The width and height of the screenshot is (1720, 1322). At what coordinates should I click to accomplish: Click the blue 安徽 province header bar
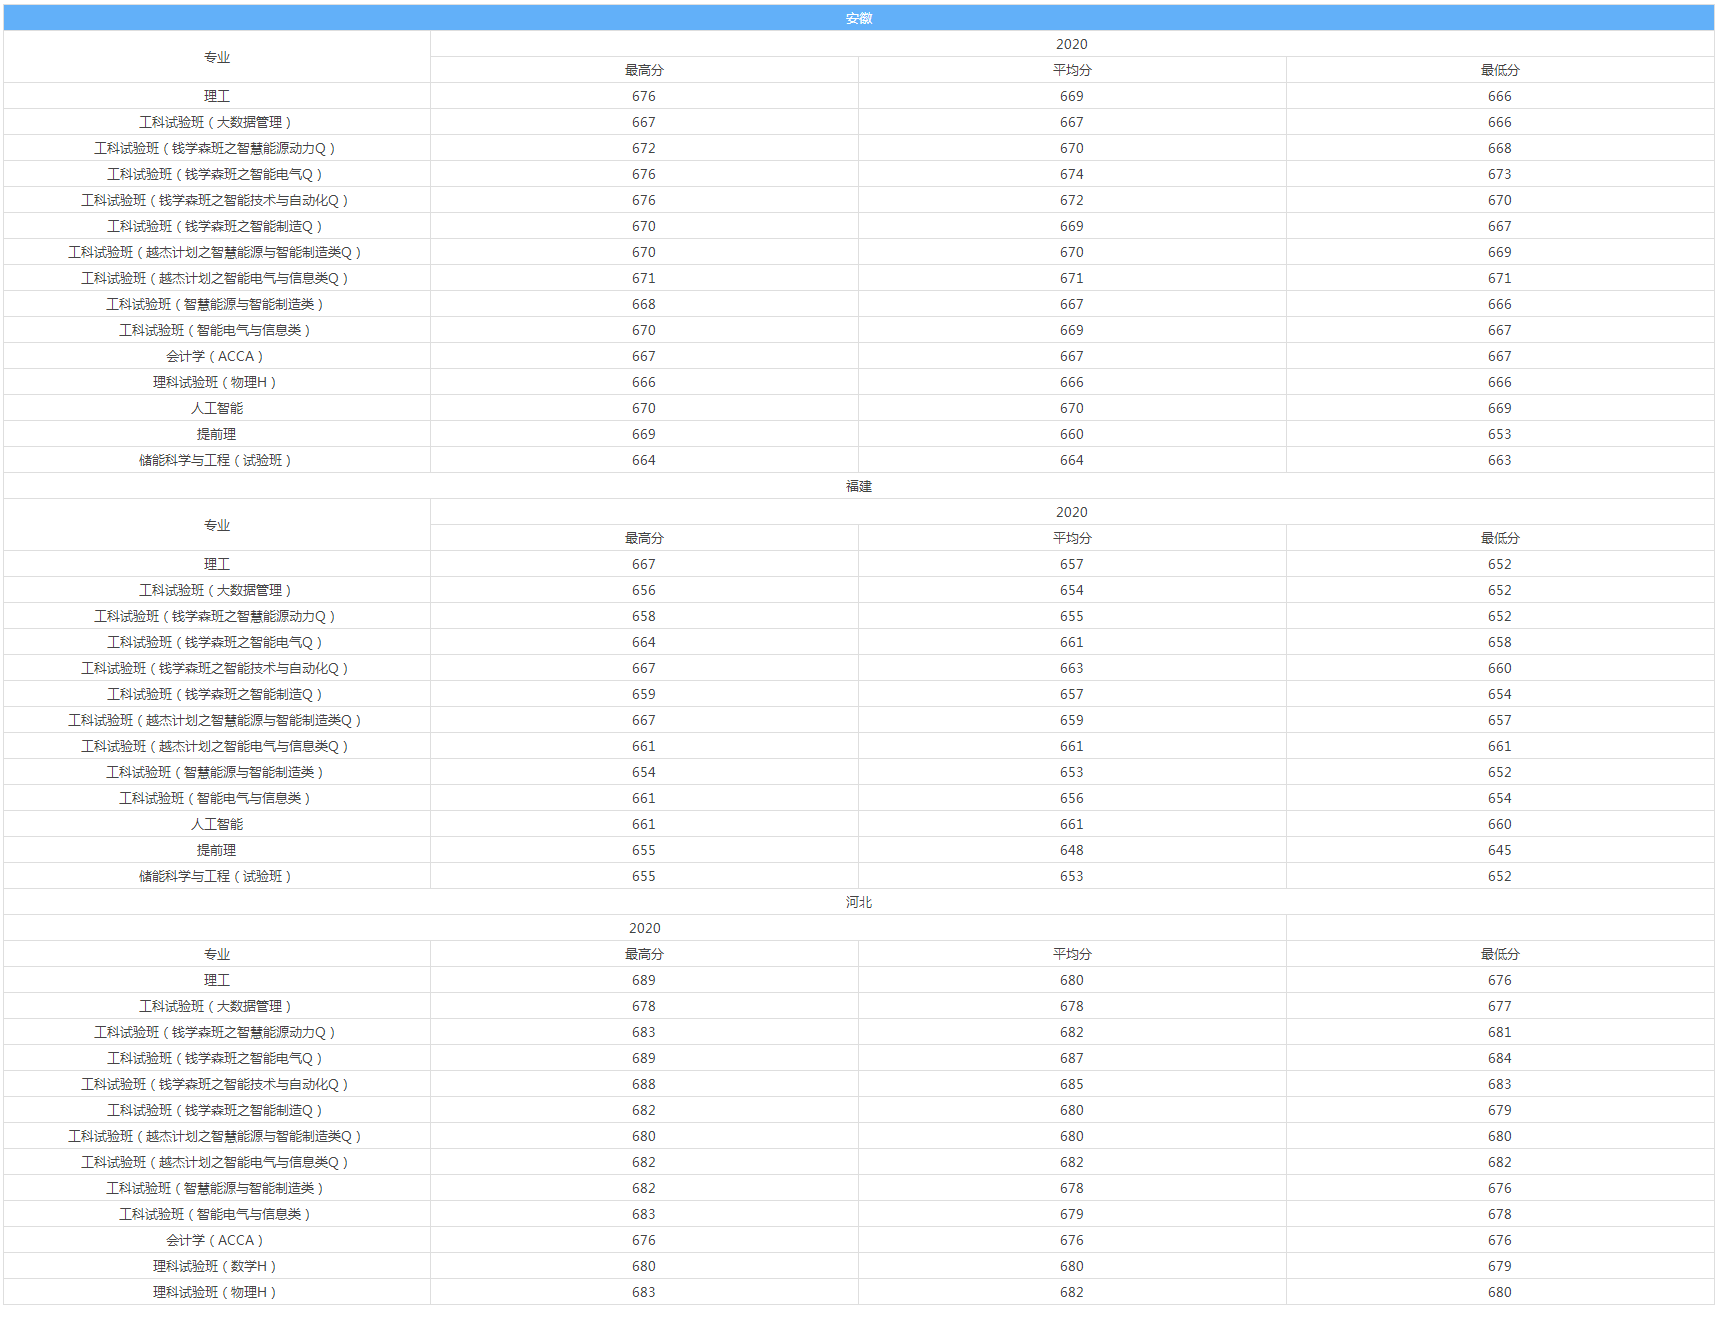tap(859, 18)
